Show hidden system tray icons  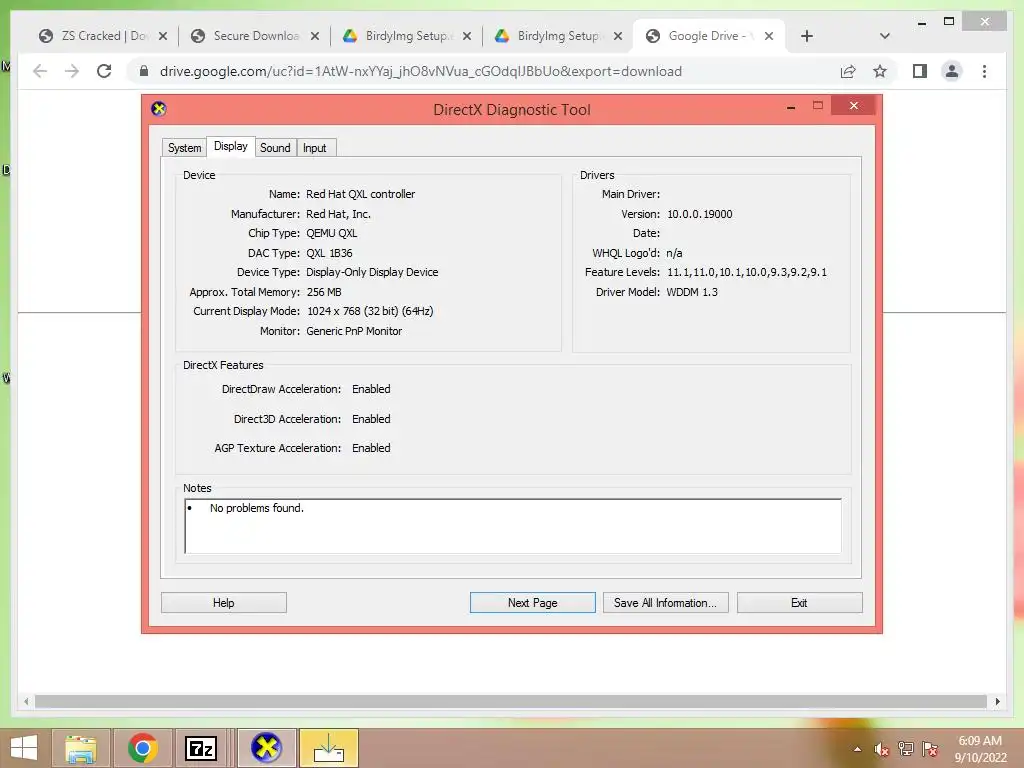click(x=857, y=749)
